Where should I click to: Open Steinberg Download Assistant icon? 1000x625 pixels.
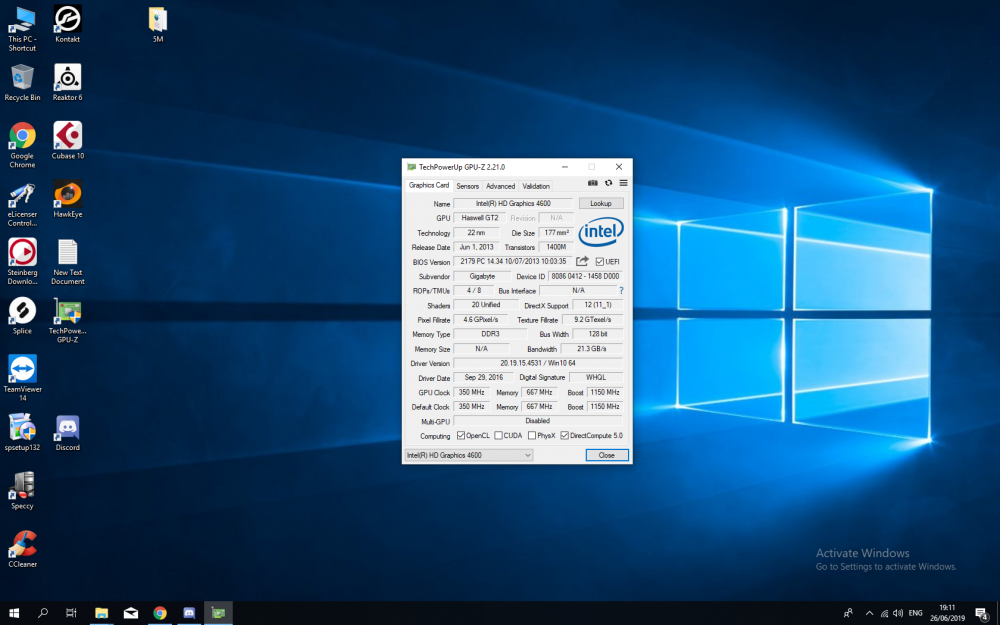click(x=22, y=261)
